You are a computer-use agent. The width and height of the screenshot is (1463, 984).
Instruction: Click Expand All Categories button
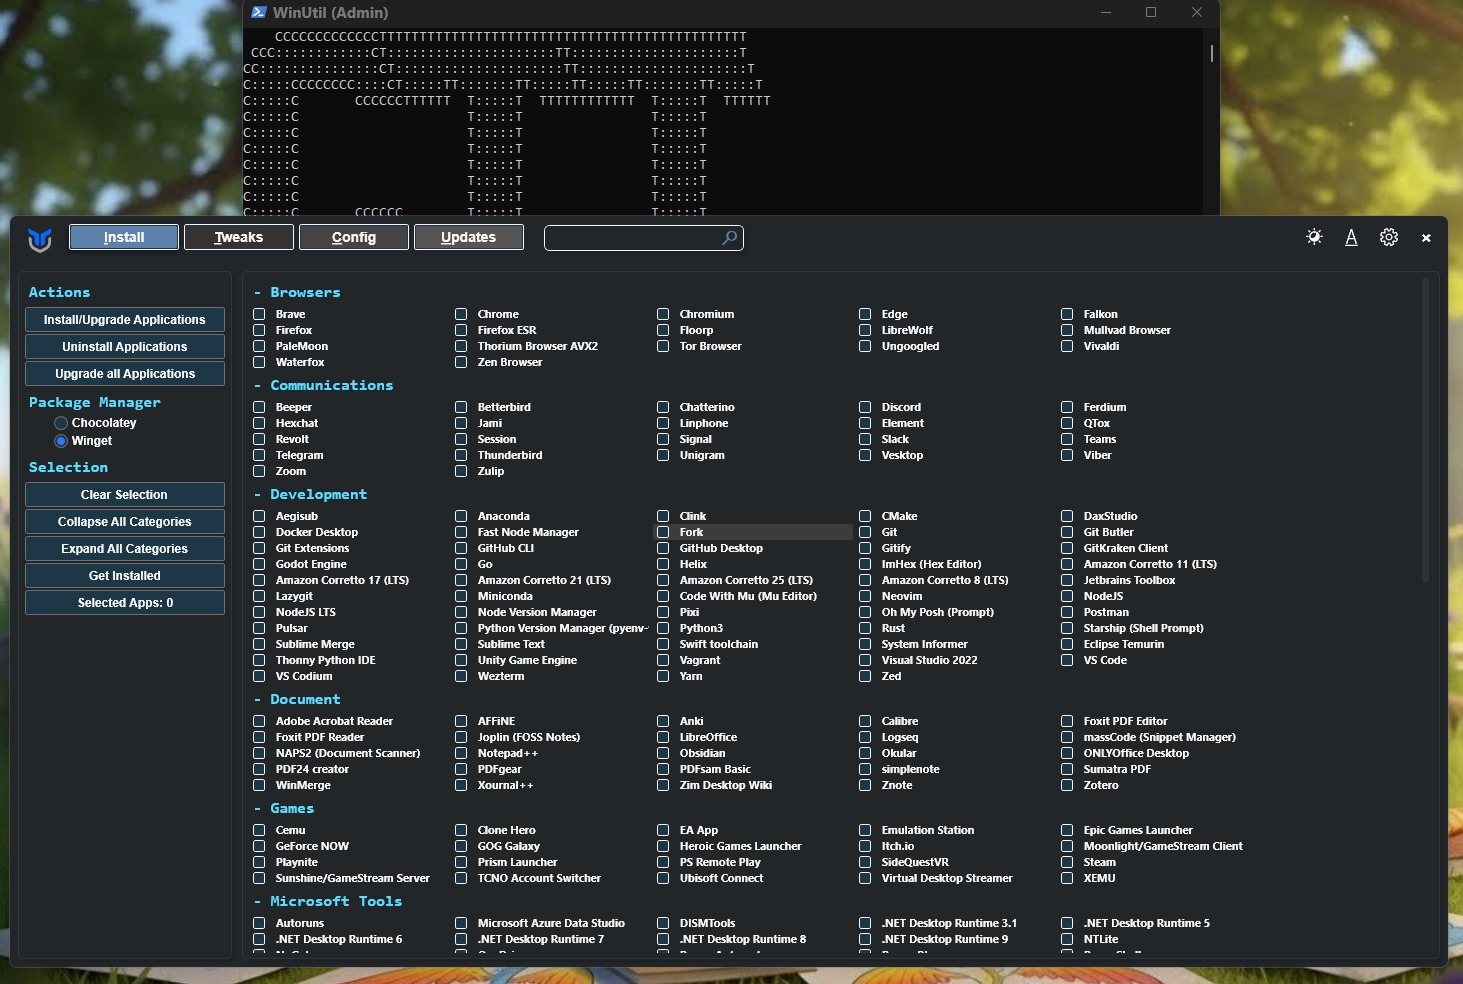[125, 549]
